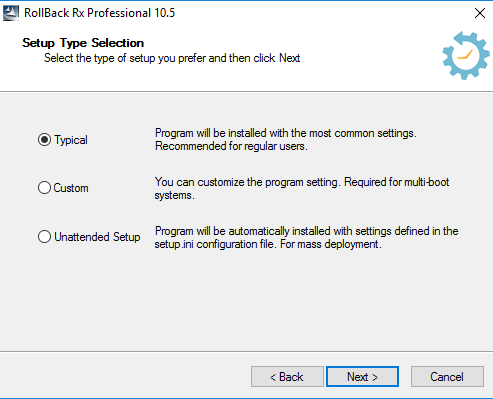Click the "Typical" option label text
The height and width of the screenshot is (399, 493).
point(71,140)
